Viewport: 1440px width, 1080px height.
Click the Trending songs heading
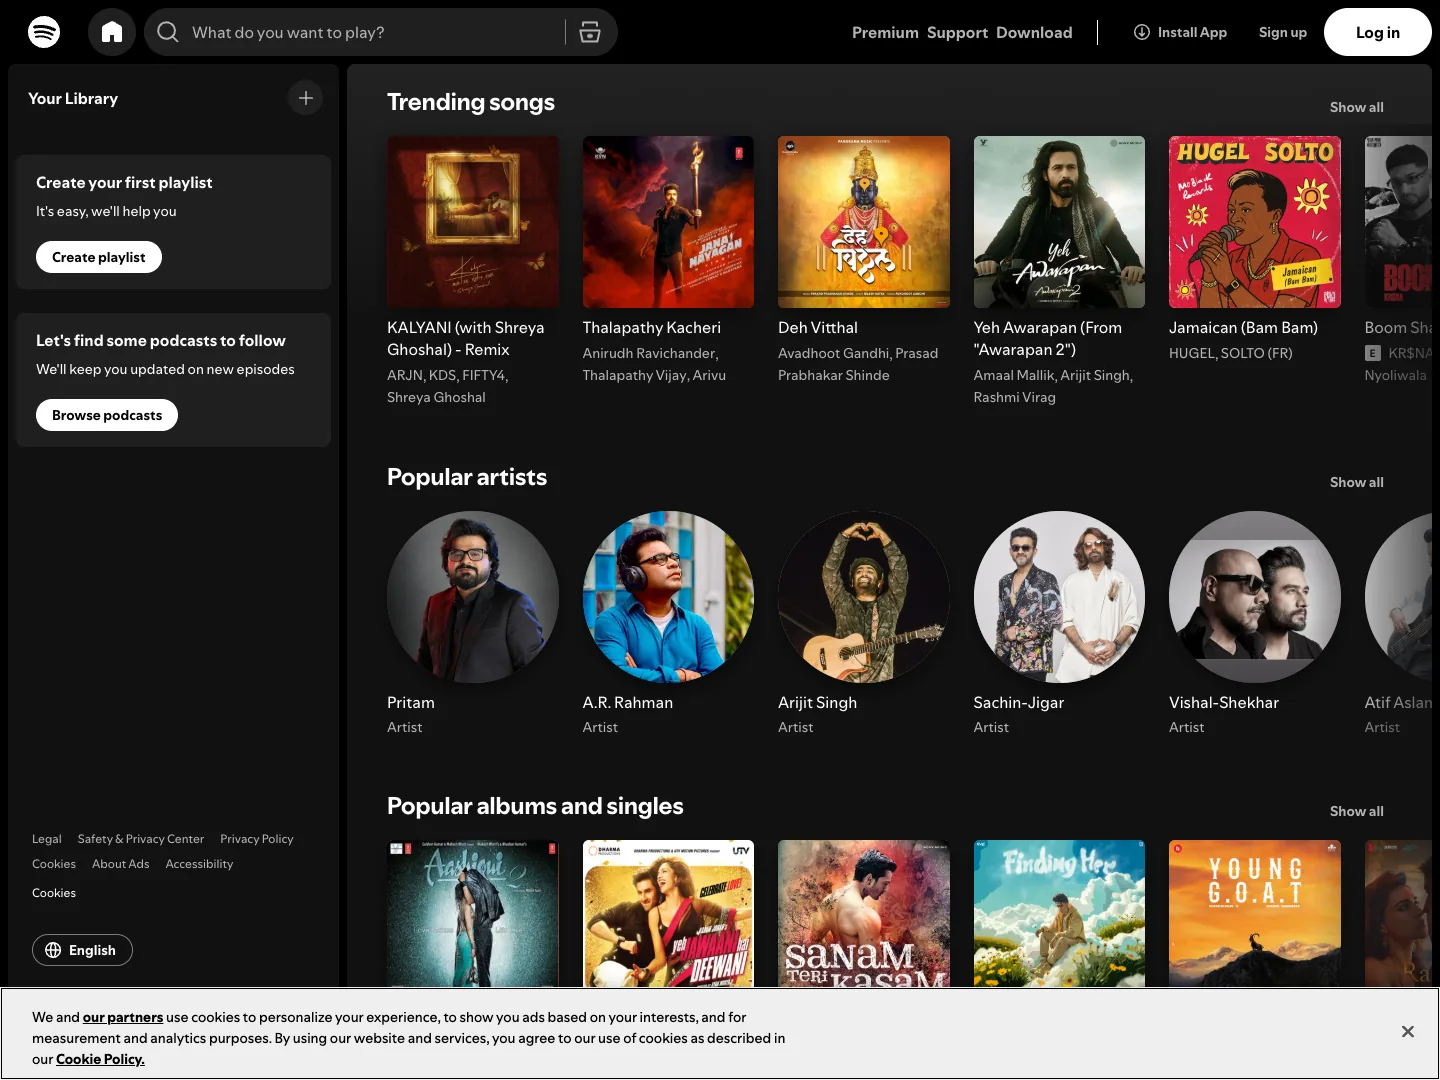[471, 102]
